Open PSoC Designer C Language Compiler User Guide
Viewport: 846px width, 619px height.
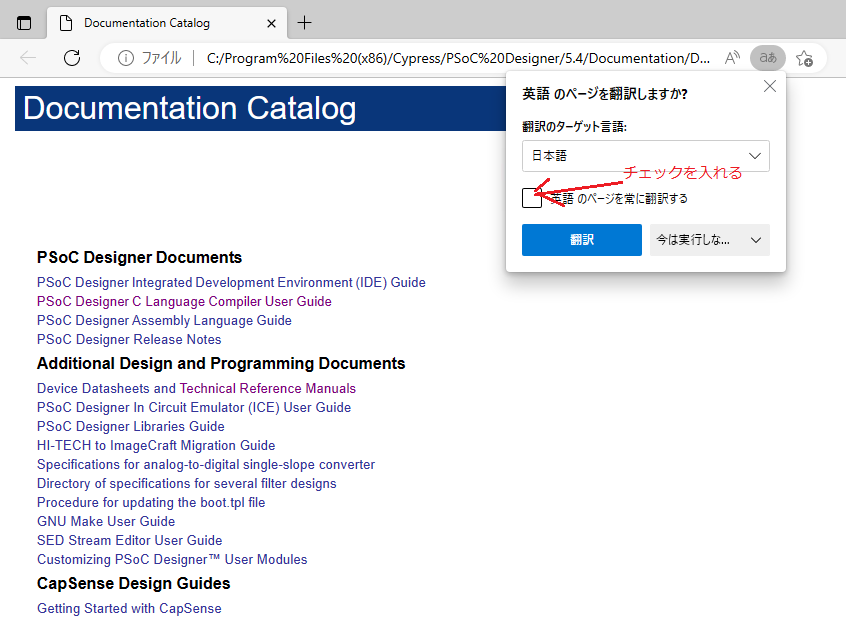184,301
